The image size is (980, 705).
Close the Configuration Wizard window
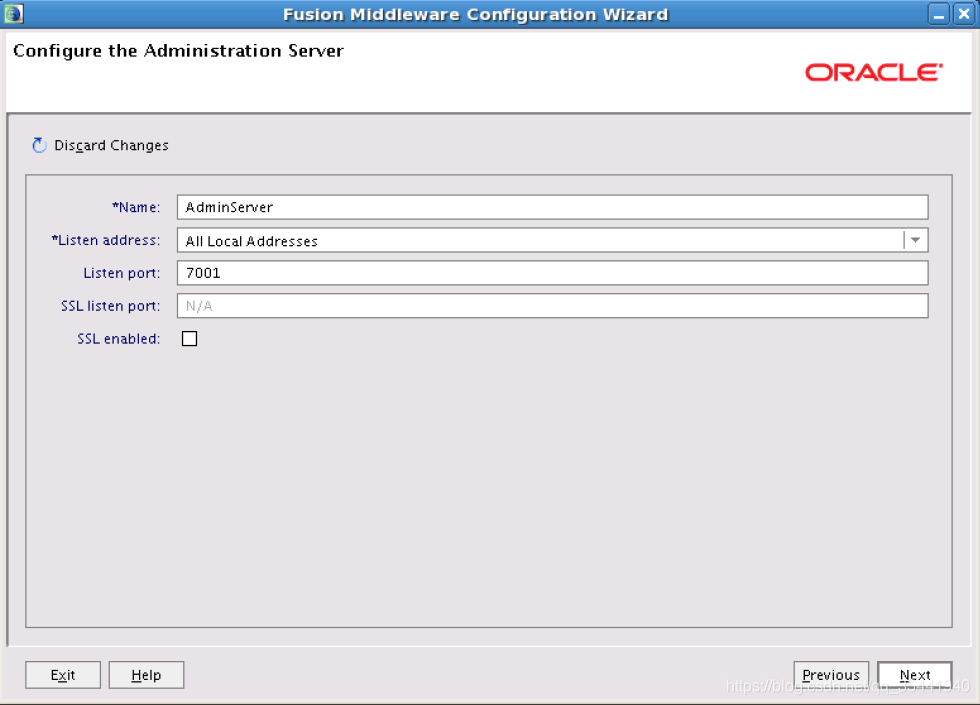(964, 14)
